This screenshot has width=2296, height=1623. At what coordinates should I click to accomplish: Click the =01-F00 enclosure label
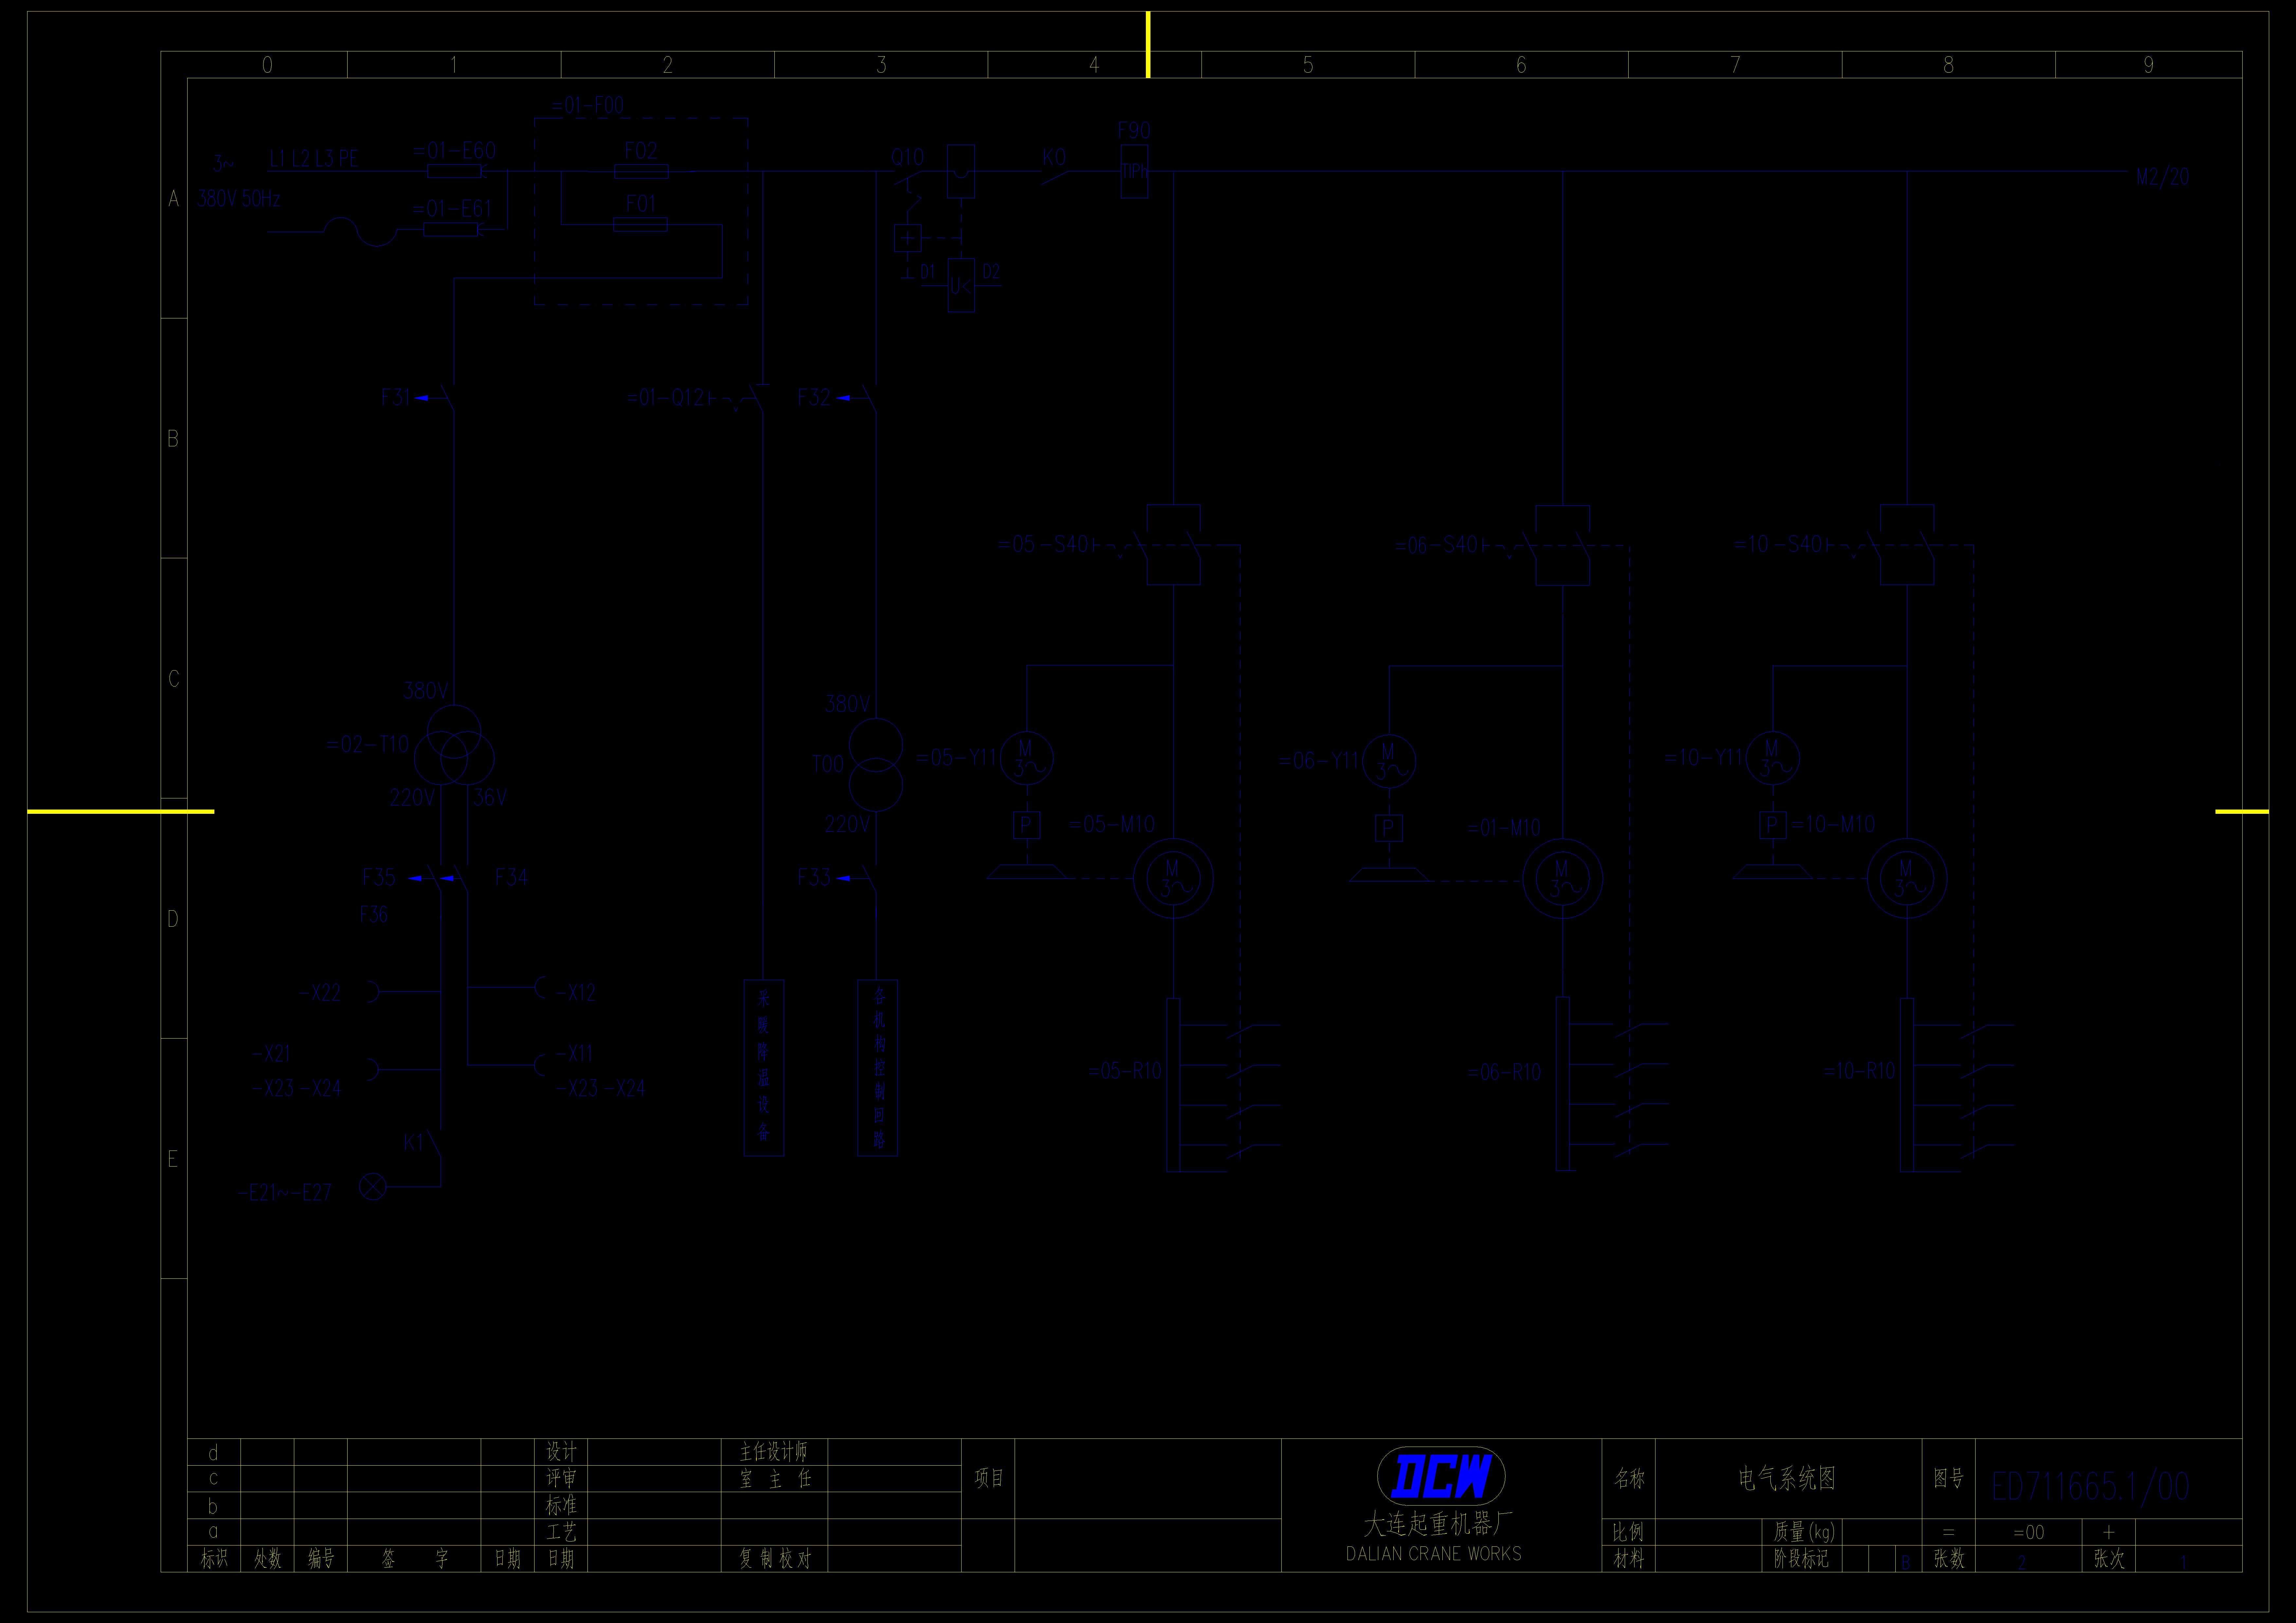(588, 105)
